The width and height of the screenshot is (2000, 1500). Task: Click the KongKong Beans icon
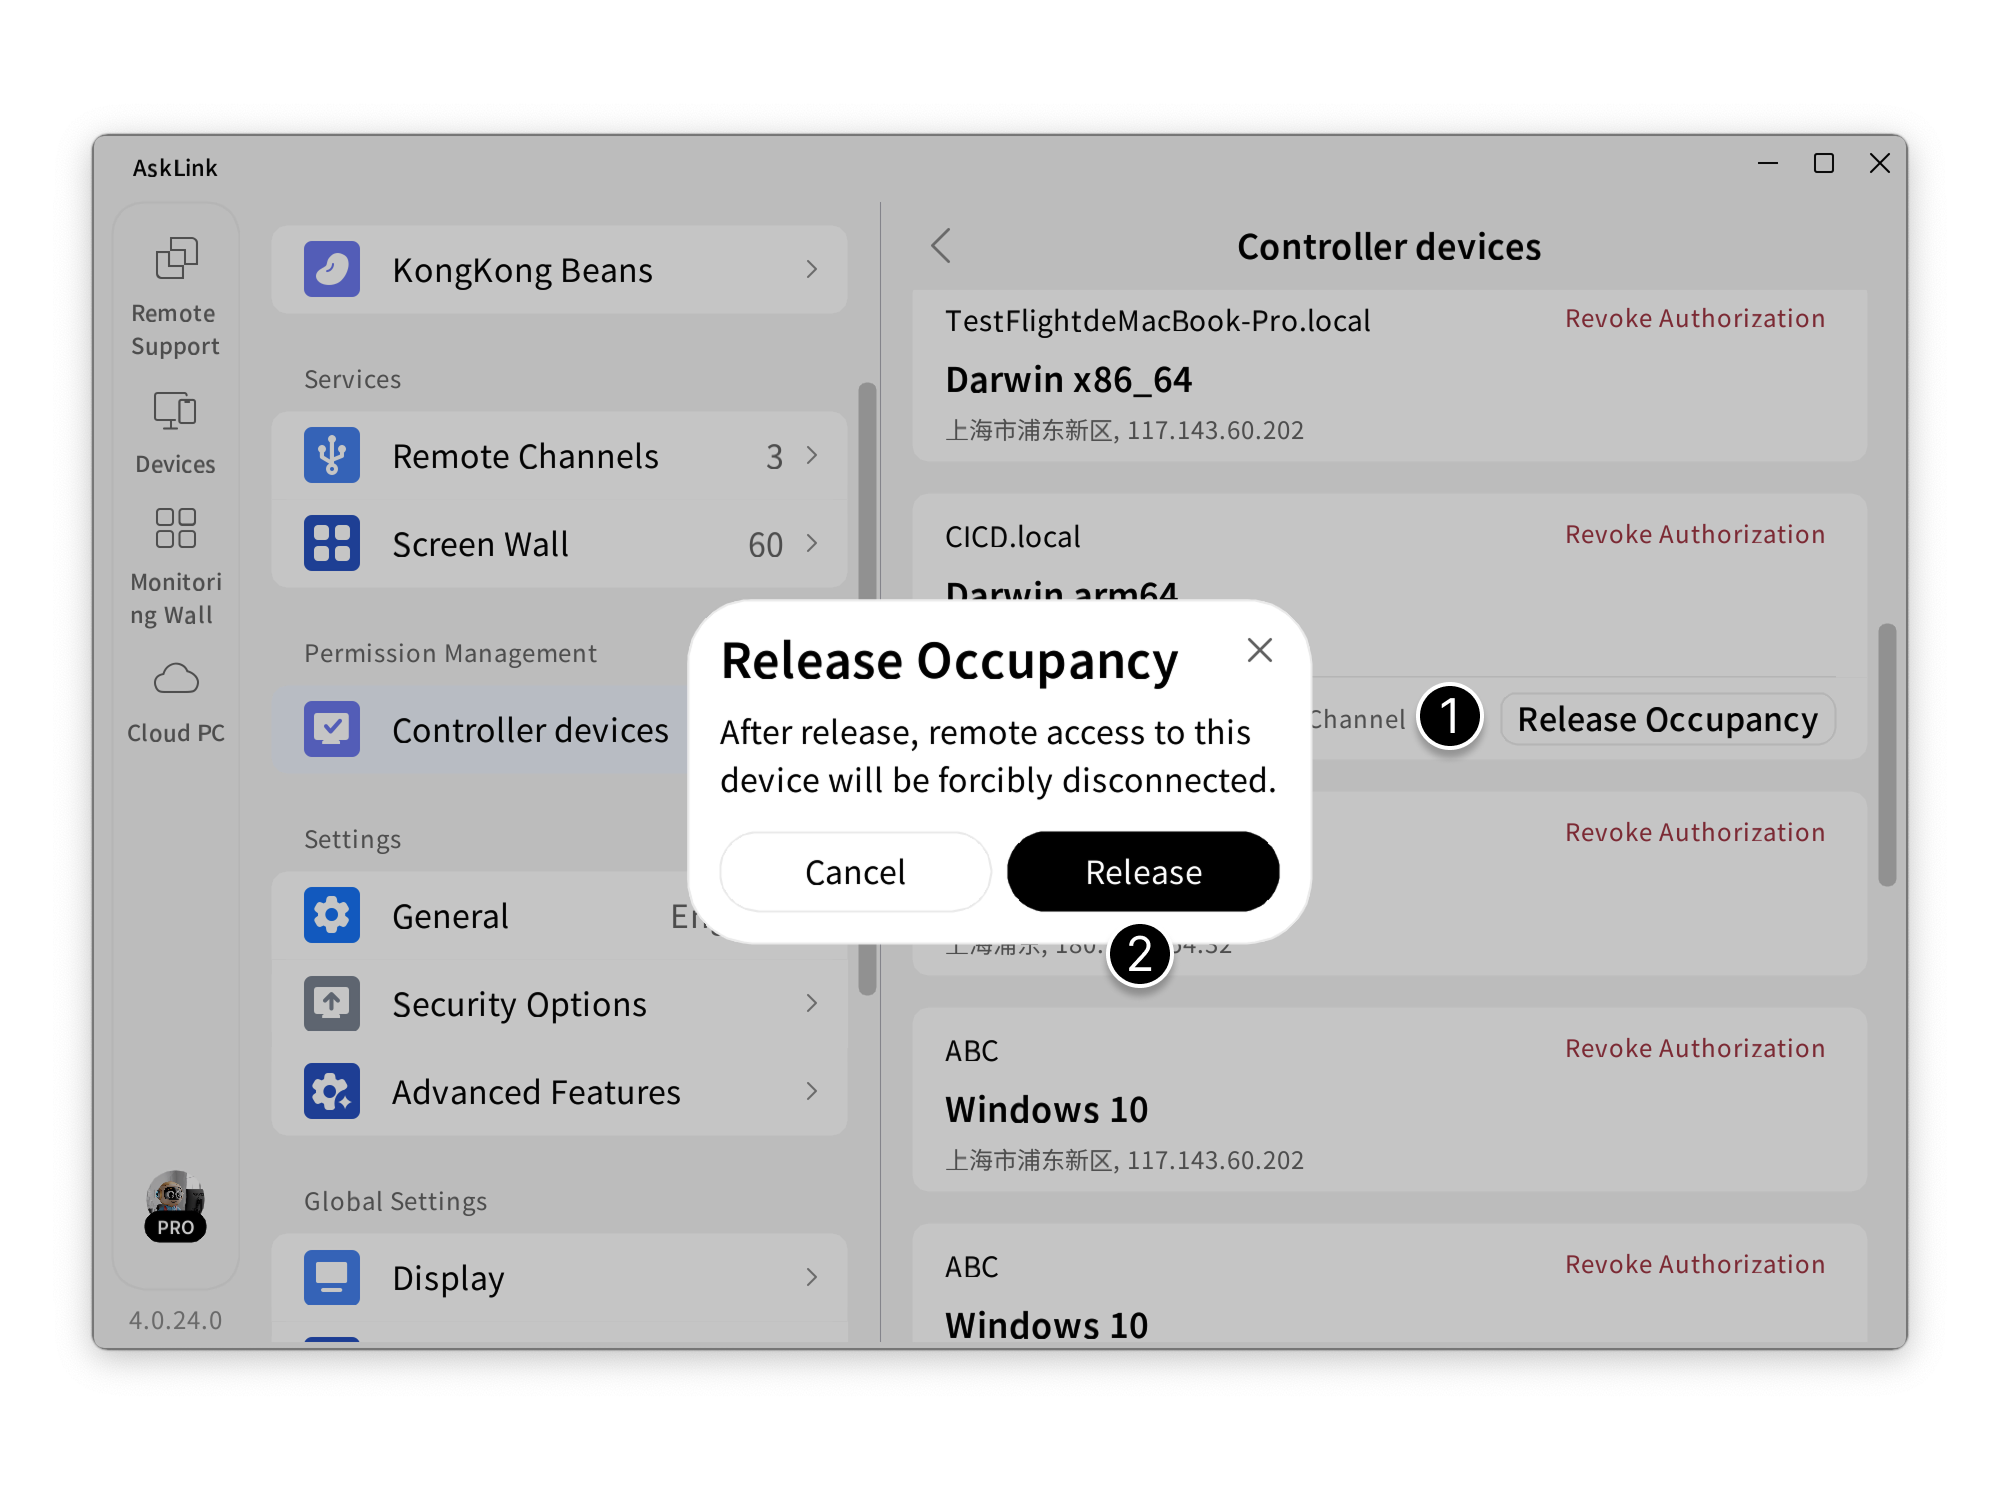[x=332, y=269]
